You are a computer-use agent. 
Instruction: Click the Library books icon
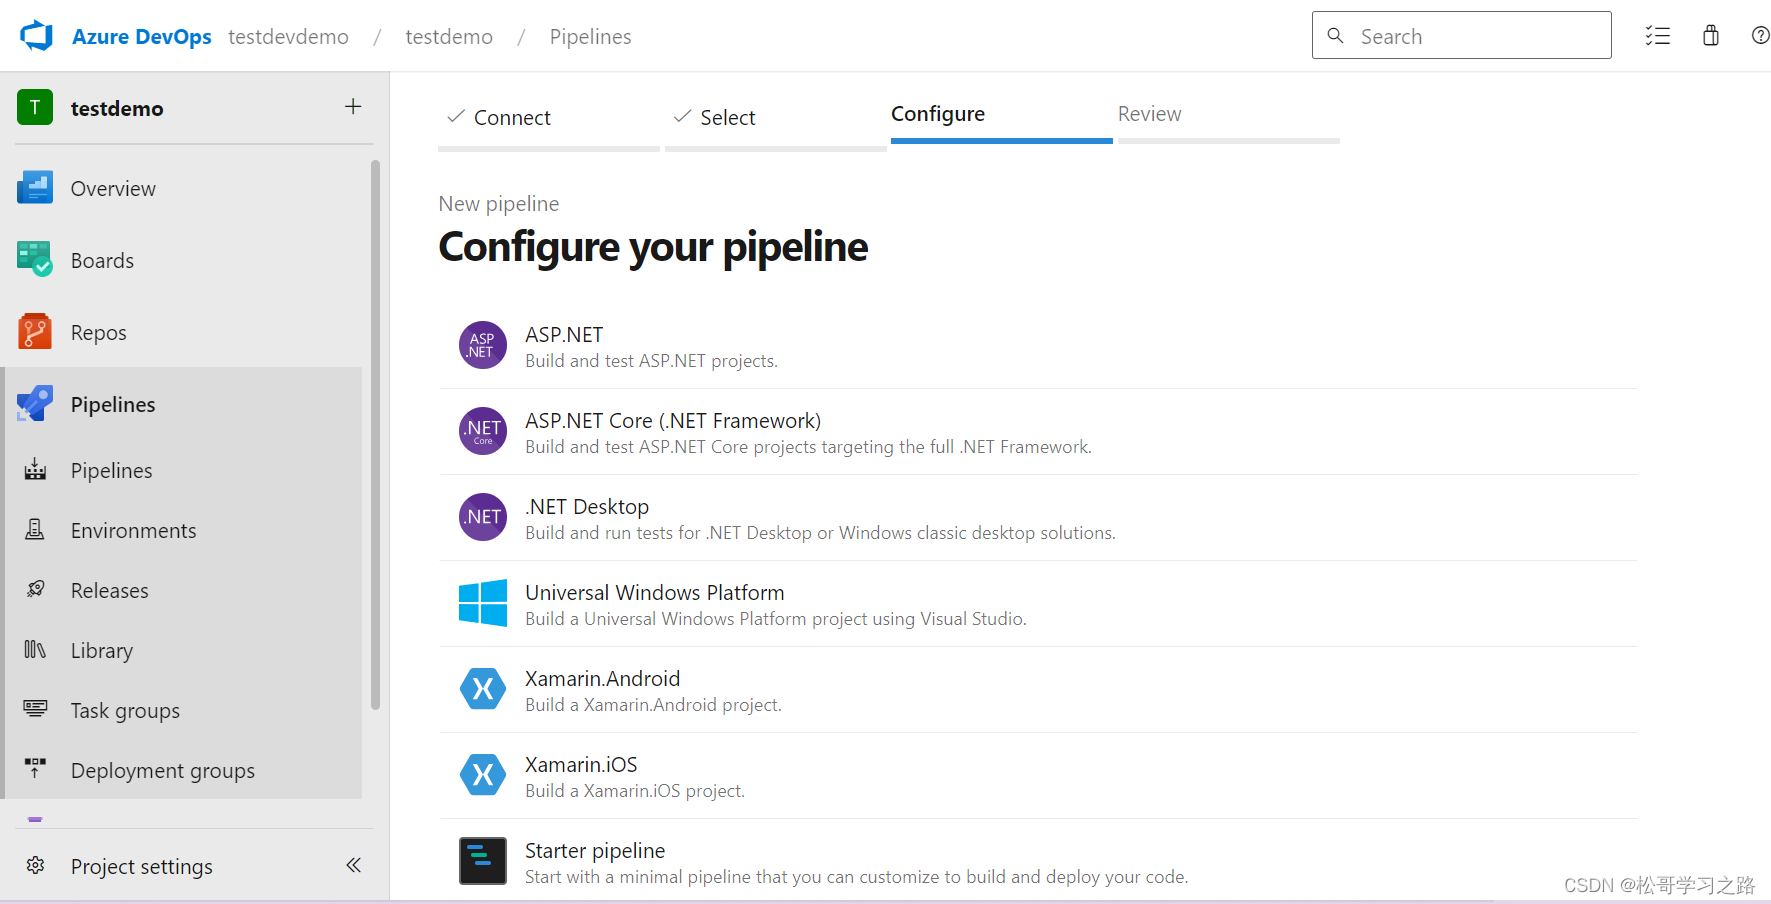click(35, 649)
